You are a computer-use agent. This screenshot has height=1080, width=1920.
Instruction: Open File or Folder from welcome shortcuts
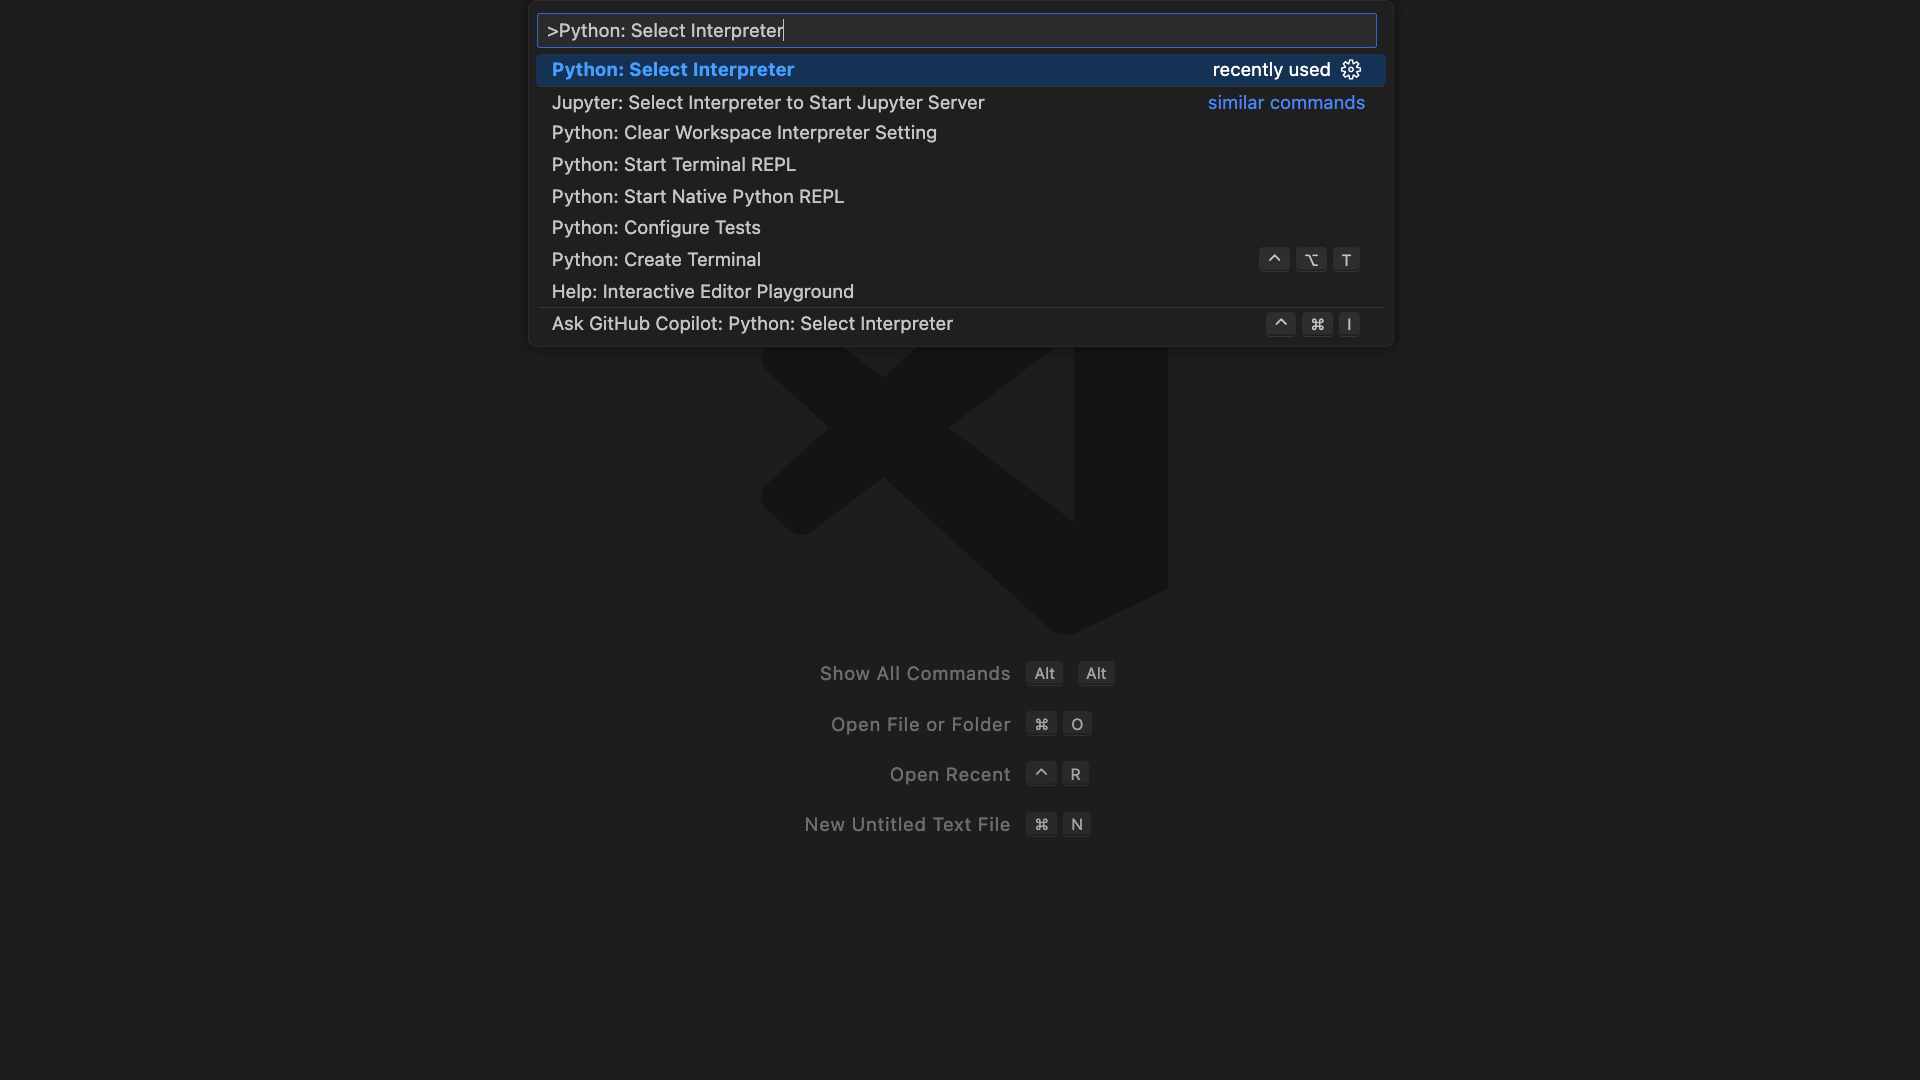click(920, 724)
